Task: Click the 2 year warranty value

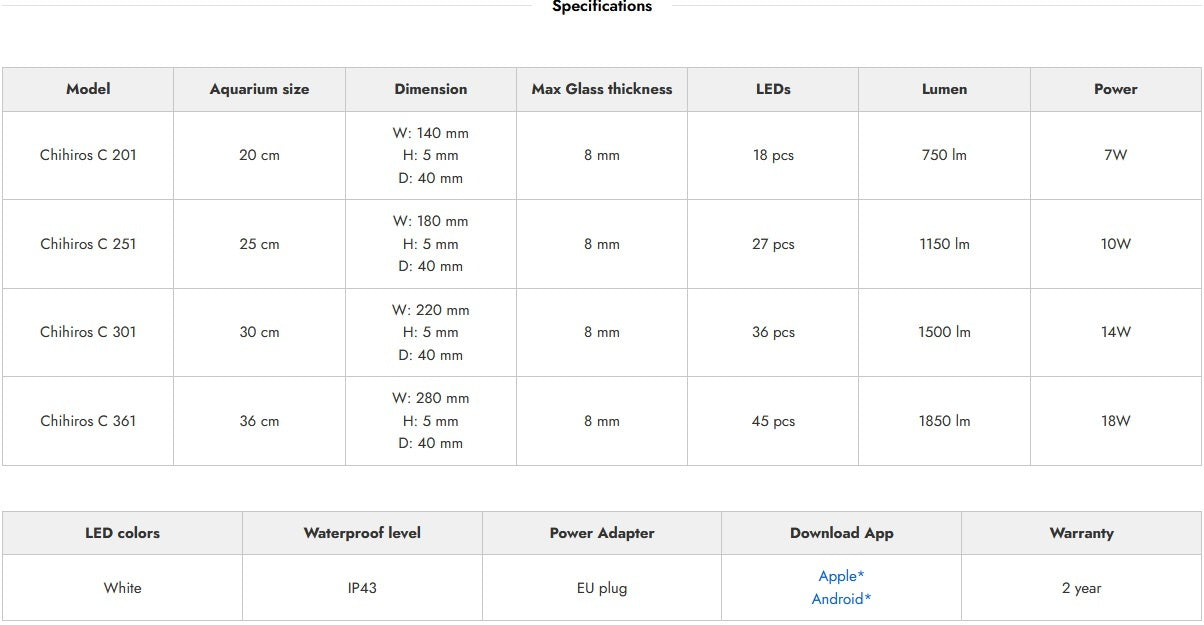Action: pyautogui.click(x=1081, y=588)
